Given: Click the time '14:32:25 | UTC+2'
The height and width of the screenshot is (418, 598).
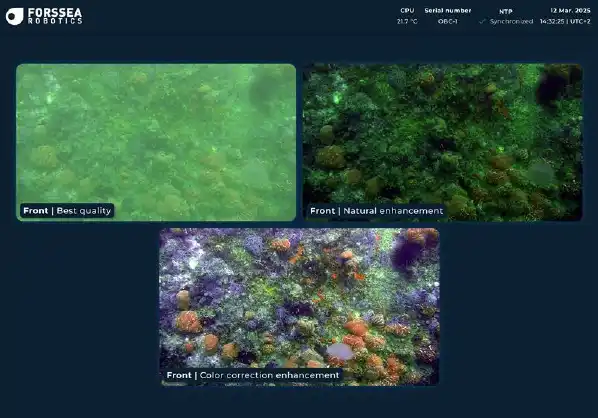Looking at the screenshot, I should [x=565, y=21].
